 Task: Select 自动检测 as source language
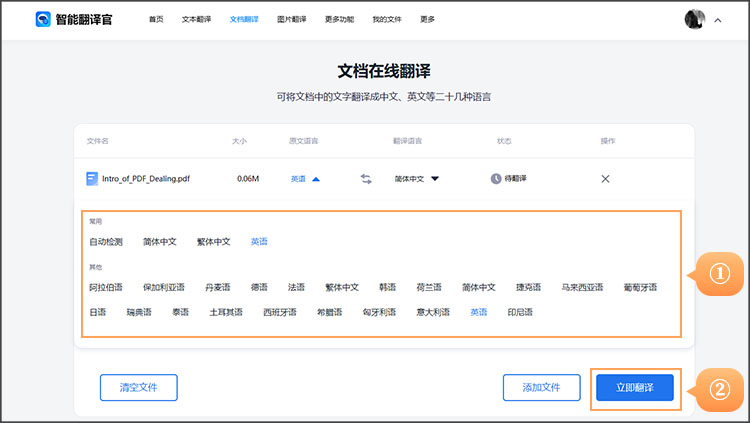pyautogui.click(x=106, y=241)
